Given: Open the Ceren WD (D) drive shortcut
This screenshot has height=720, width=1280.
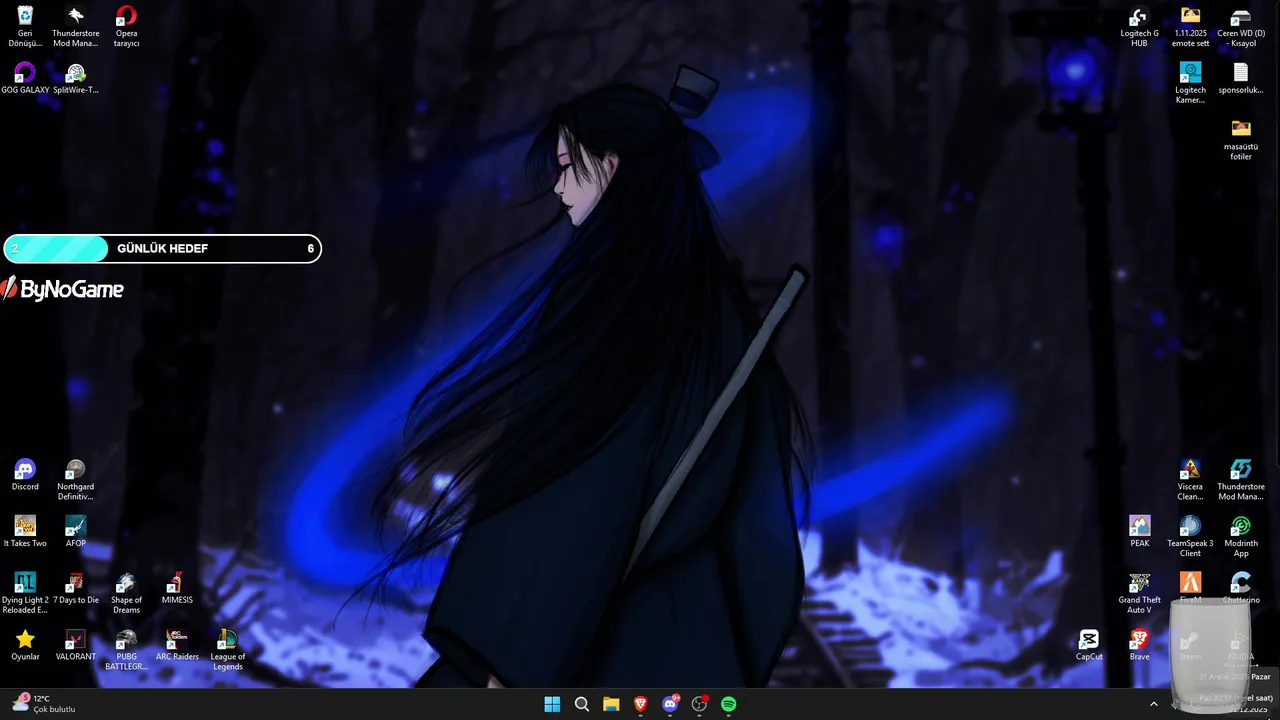Looking at the screenshot, I should tap(1241, 27).
